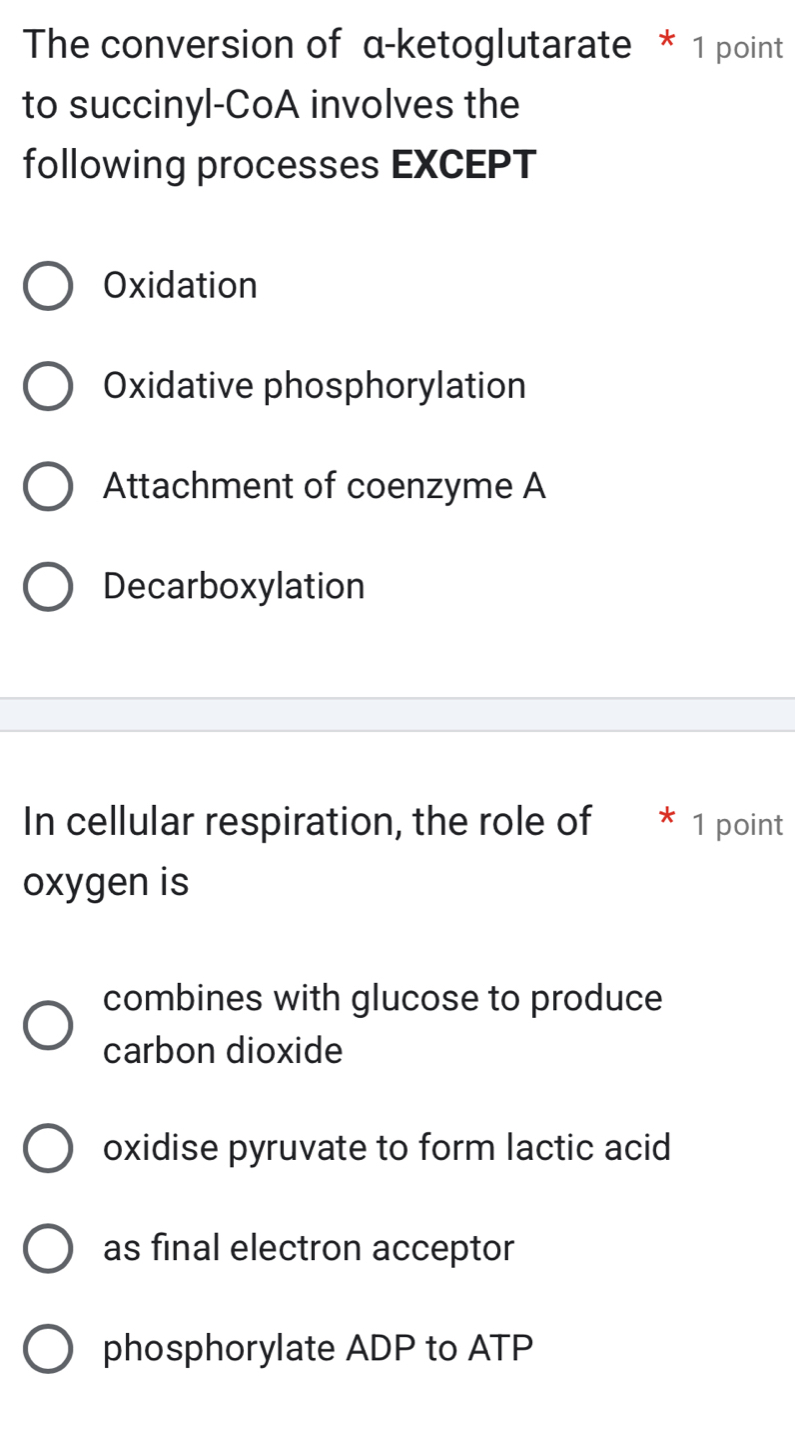795x1433 pixels.
Task: Select the radio circle for oxidise pyruvate
Action: coord(47,1148)
